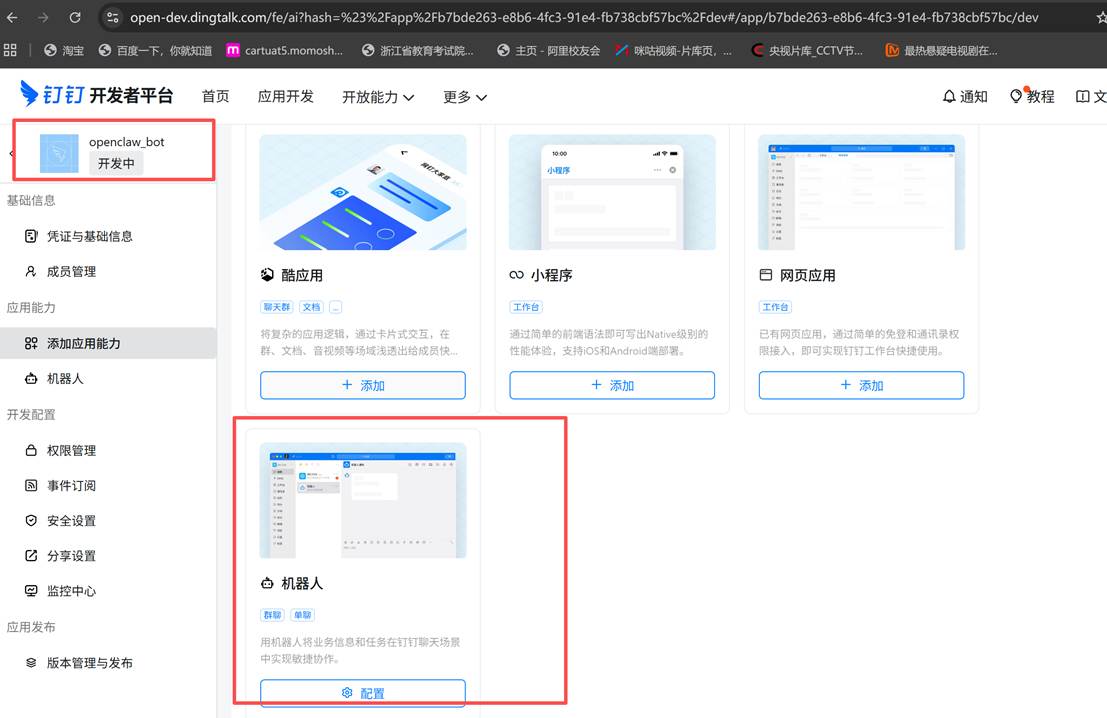Screen dimensions: 1107x718
Task: Click the 教程 lightbulb icon
Action: point(1016,96)
